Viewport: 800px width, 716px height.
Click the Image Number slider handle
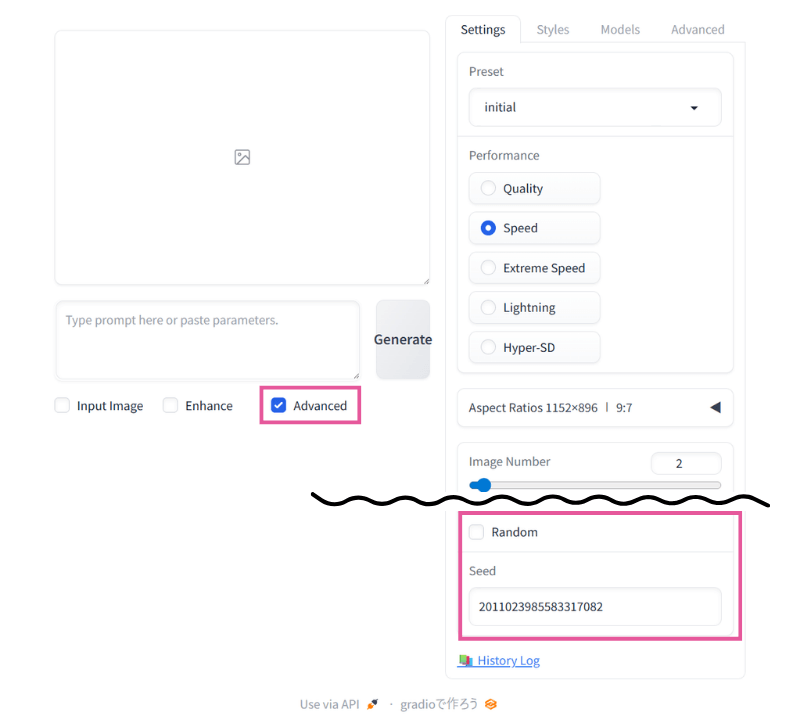(x=483, y=486)
